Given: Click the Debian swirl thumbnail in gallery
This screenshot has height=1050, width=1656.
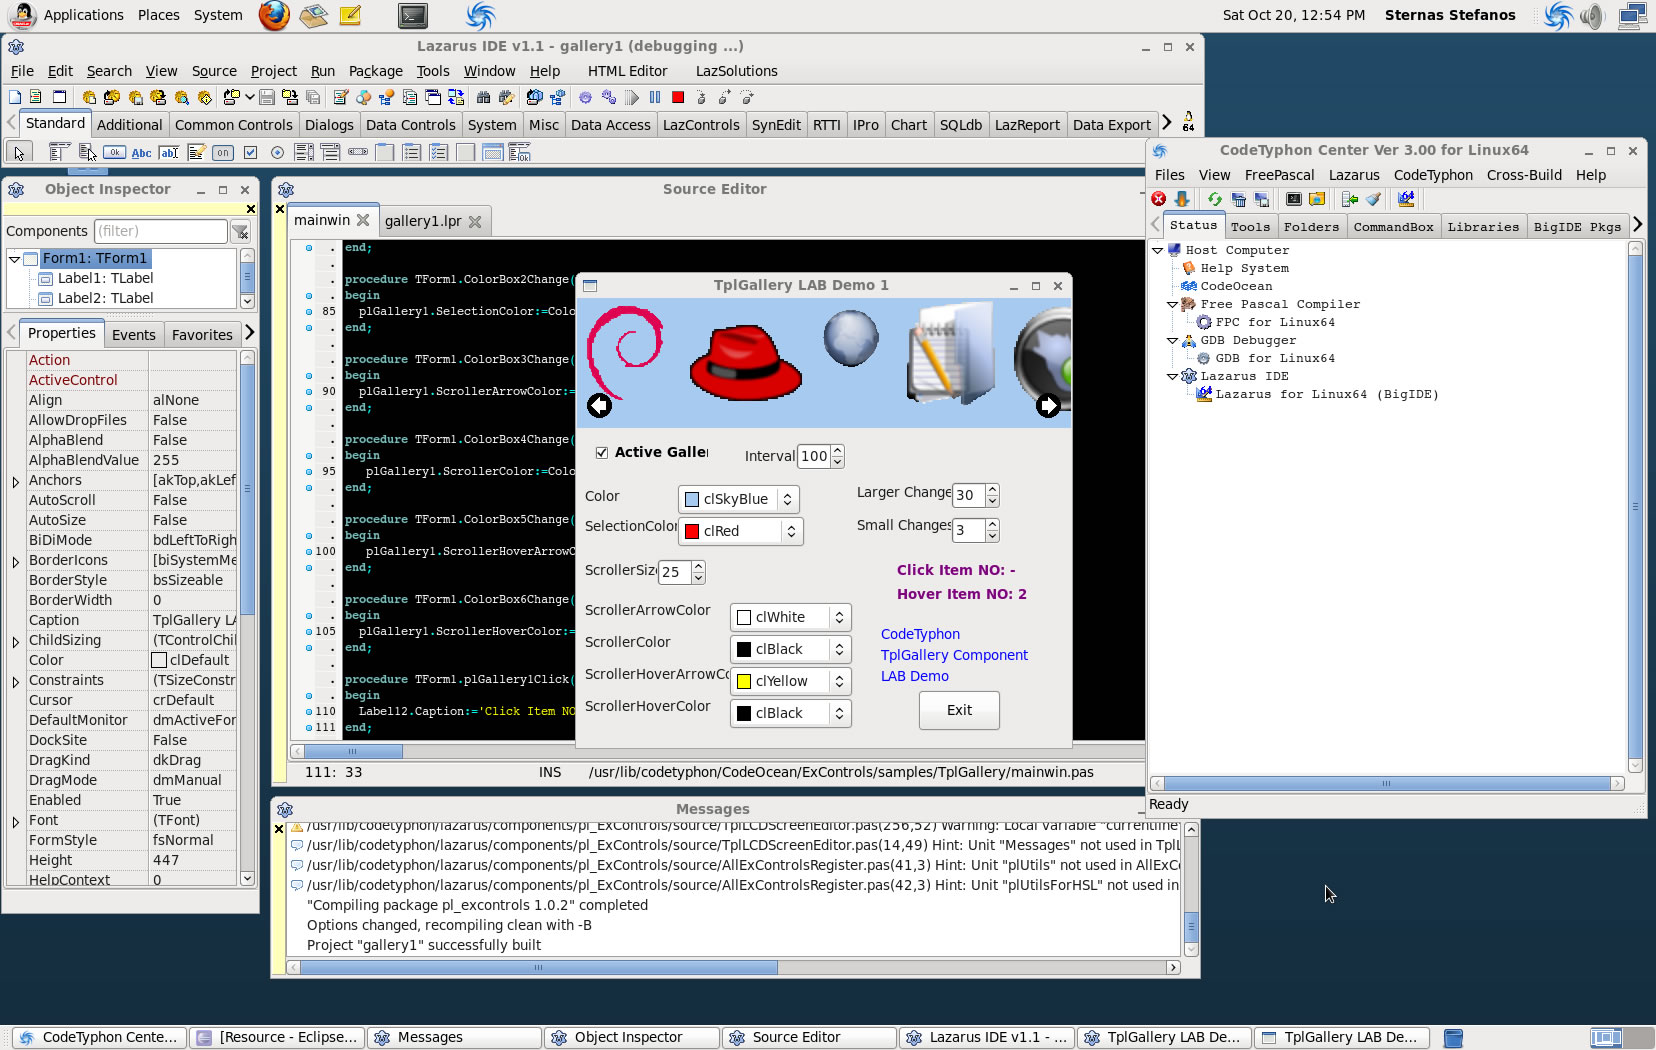Looking at the screenshot, I should pyautogui.click(x=625, y=350).
